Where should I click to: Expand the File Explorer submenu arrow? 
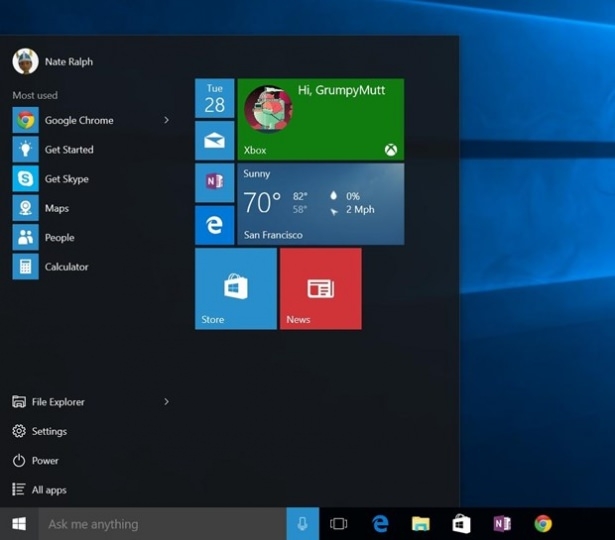click(x=166, y=402)
